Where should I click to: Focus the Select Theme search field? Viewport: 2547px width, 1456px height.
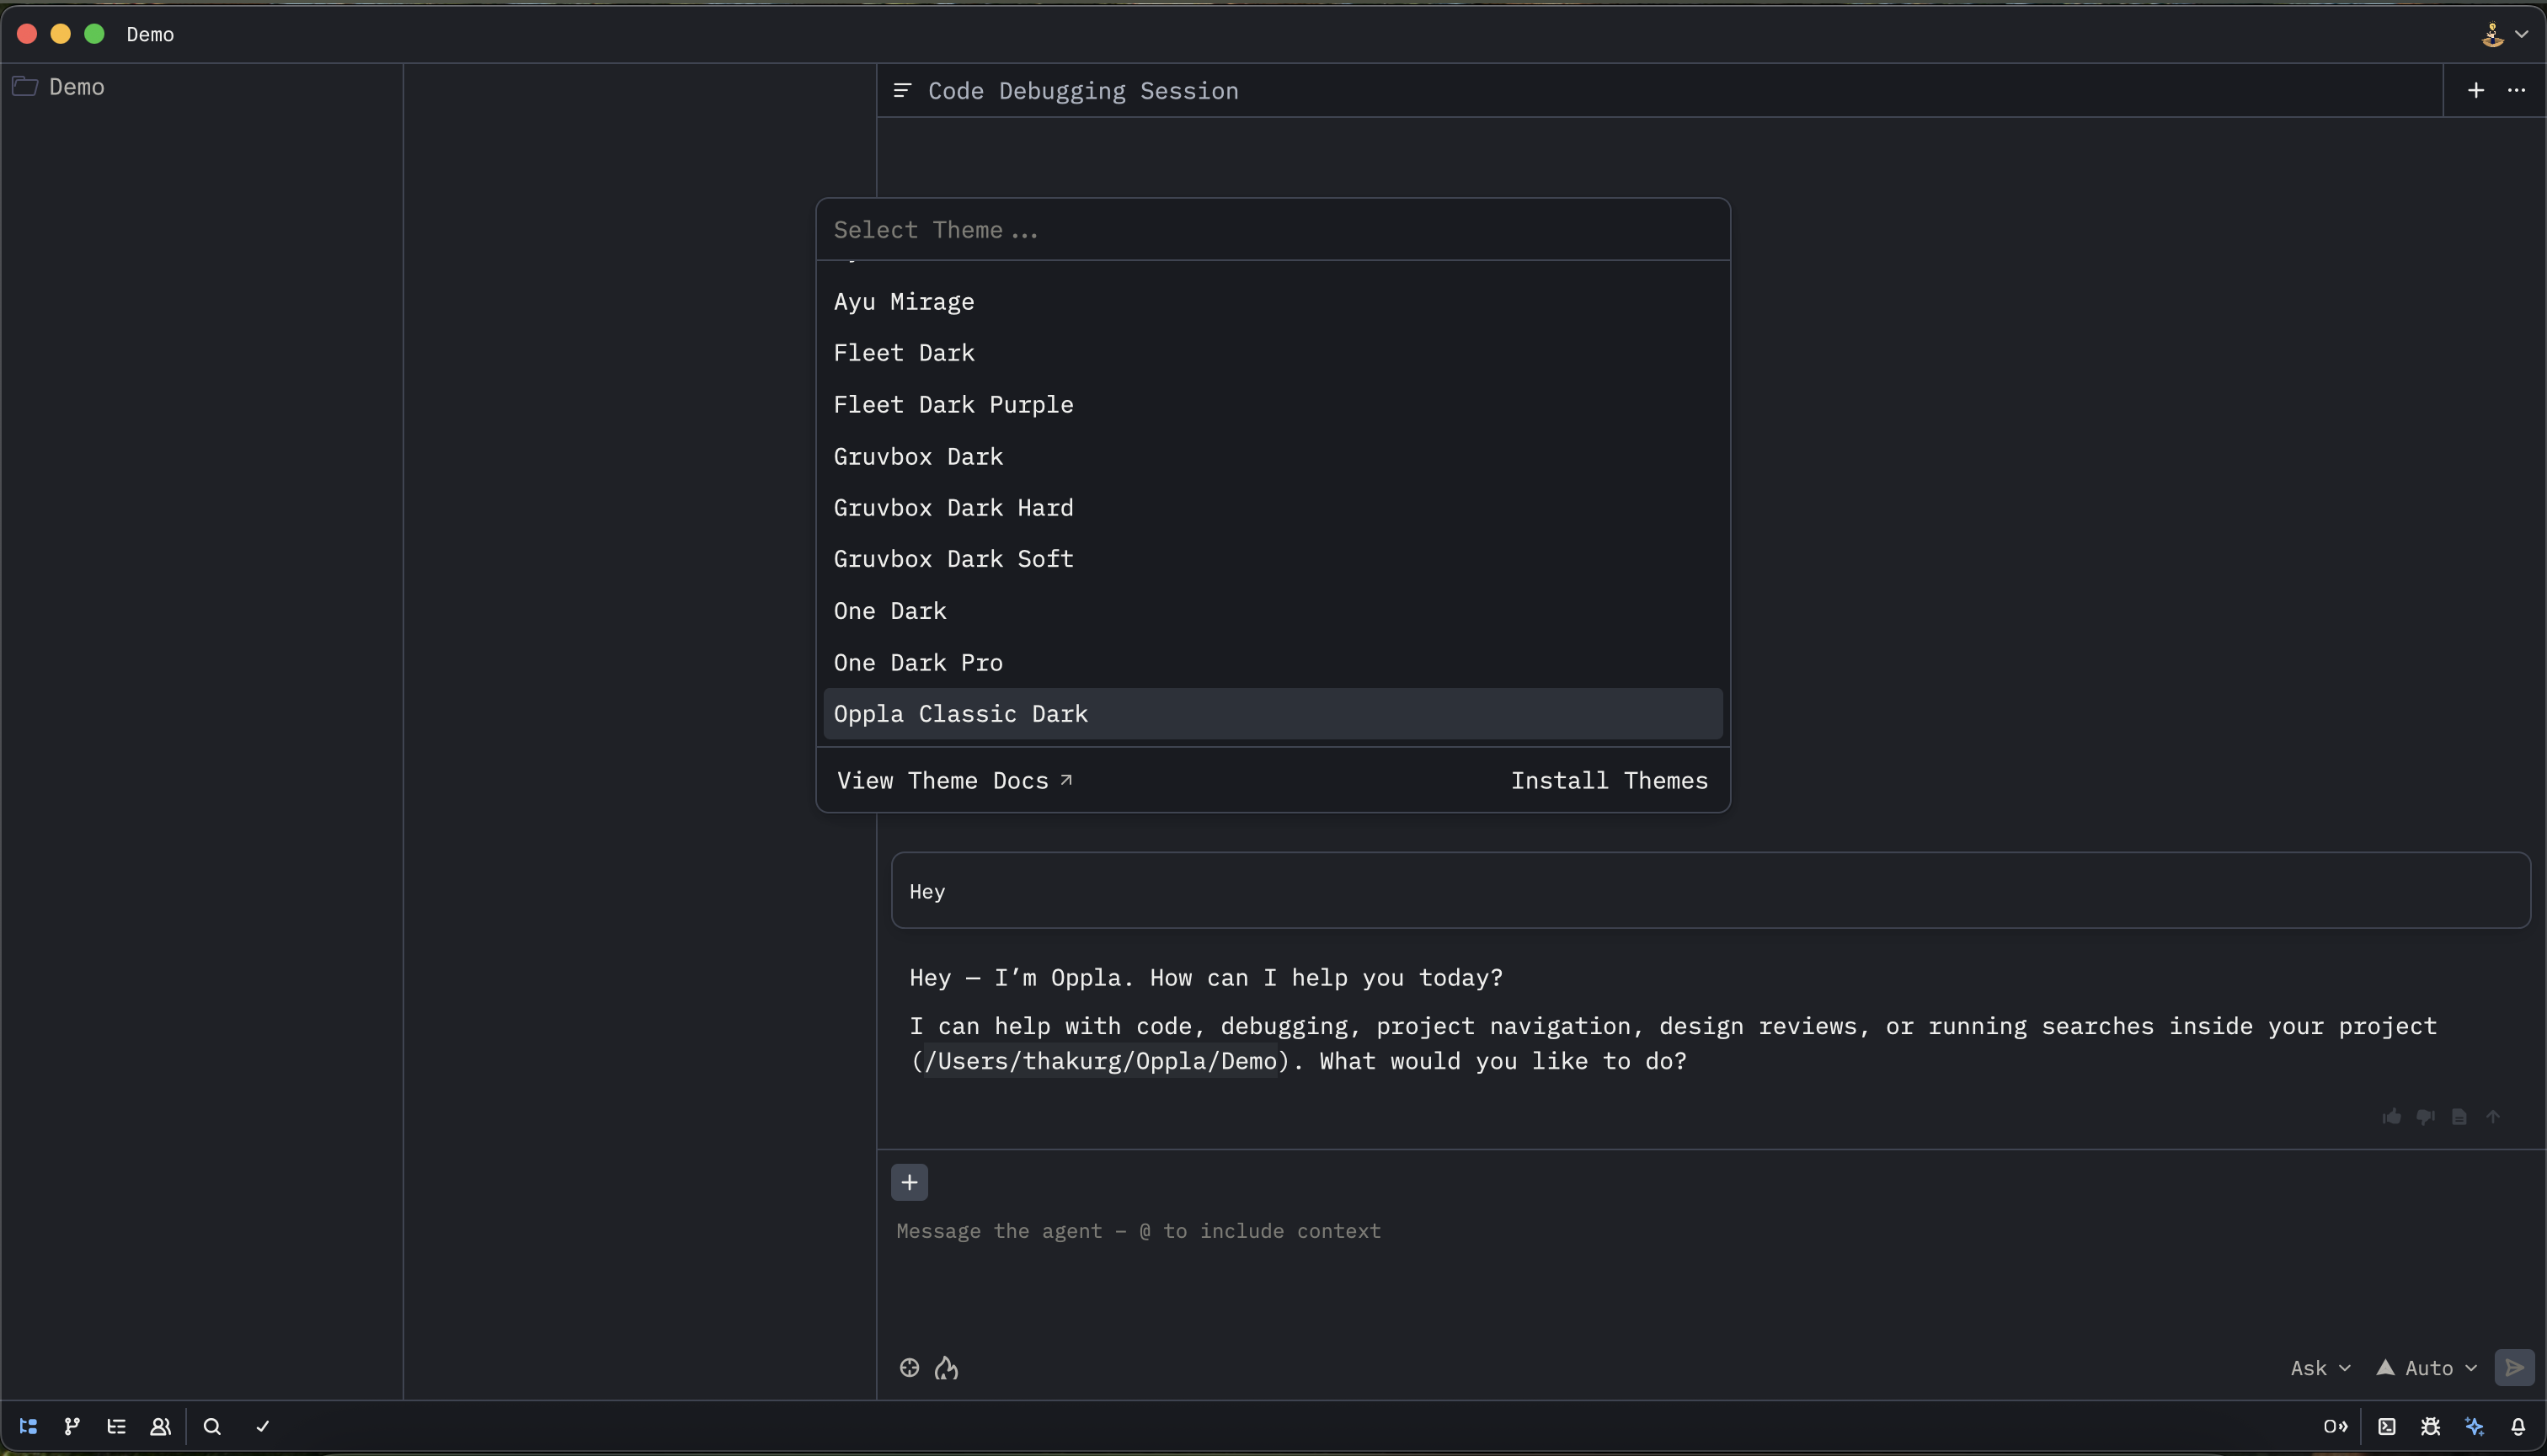(x=1273, y=230)
